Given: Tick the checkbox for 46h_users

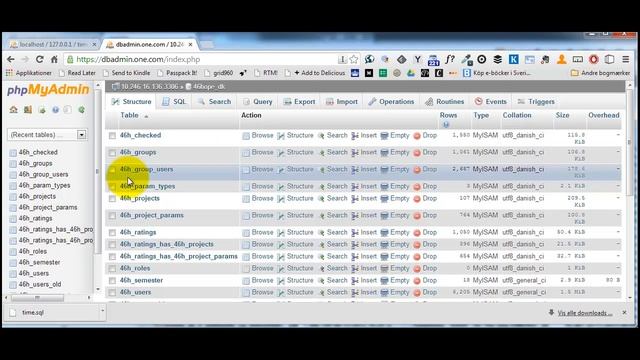Looking at the screenshot, I should pyautogui.click(x=112, y=293).
